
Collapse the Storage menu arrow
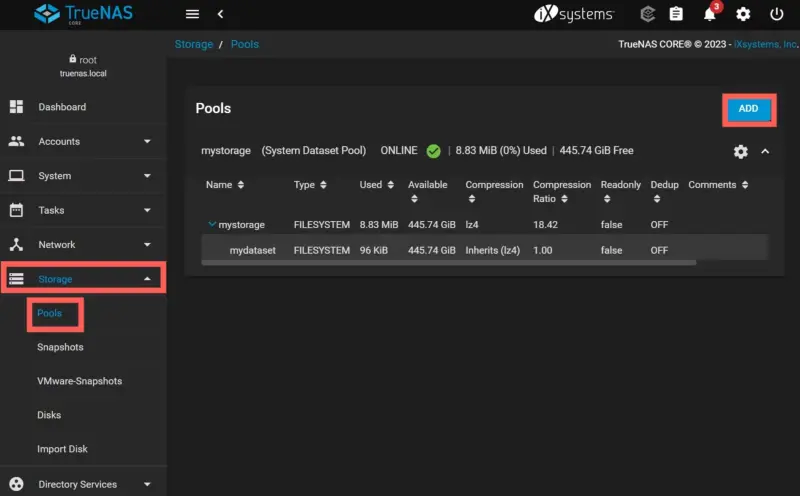click(147, 279)
